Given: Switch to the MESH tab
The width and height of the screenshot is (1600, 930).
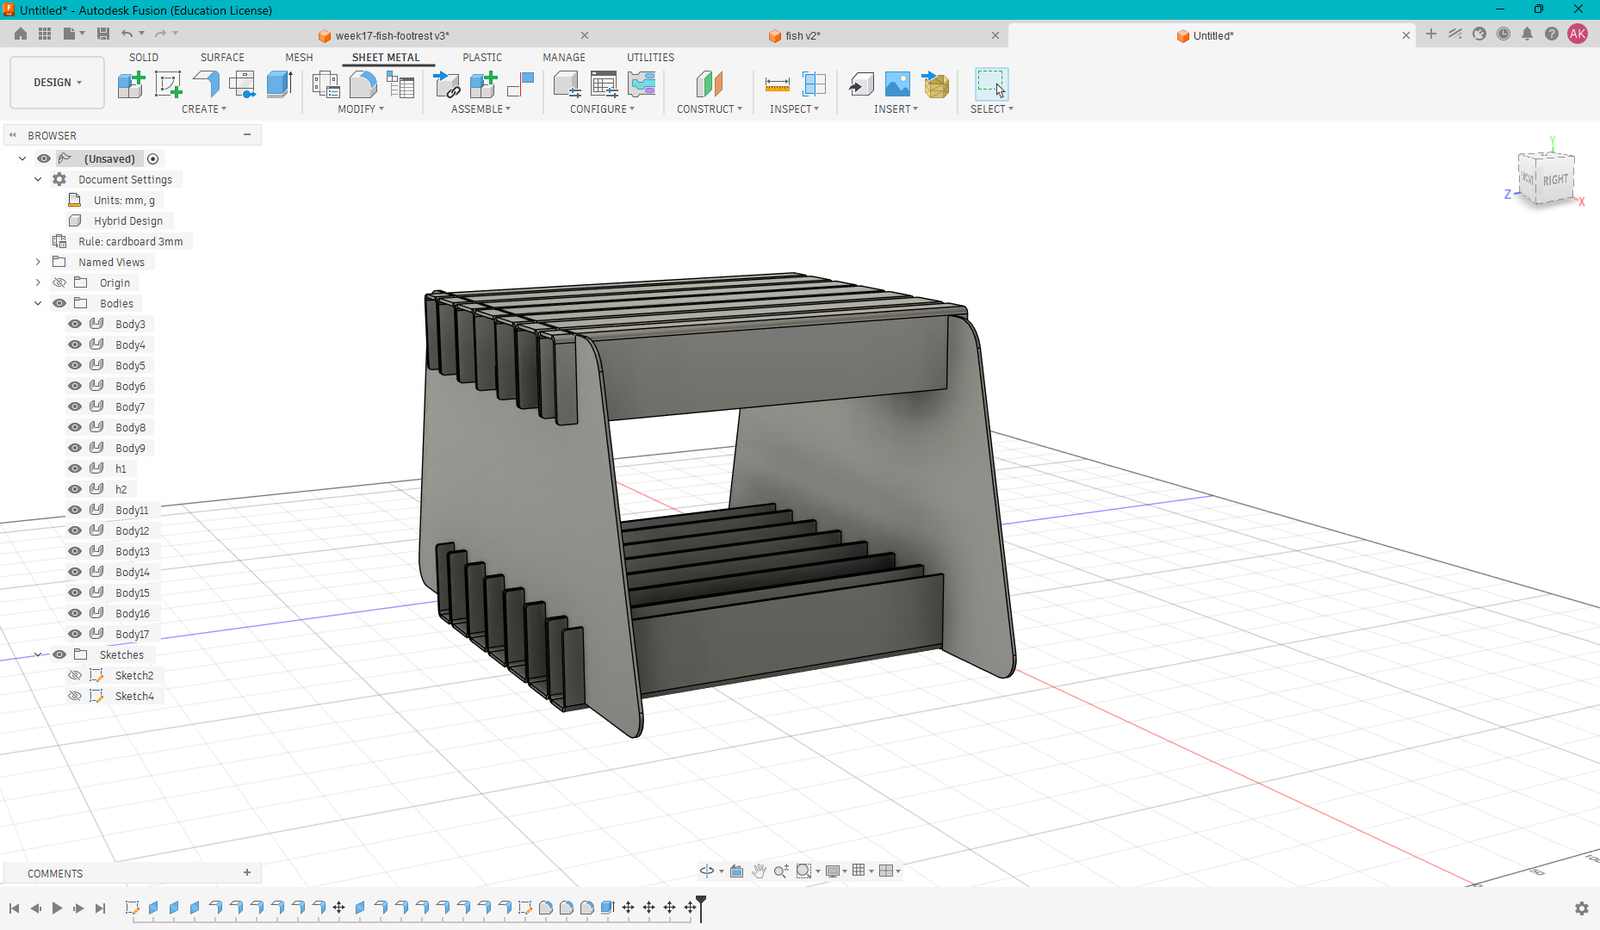Looking at the screenshot, I should (x=299, y=57).
